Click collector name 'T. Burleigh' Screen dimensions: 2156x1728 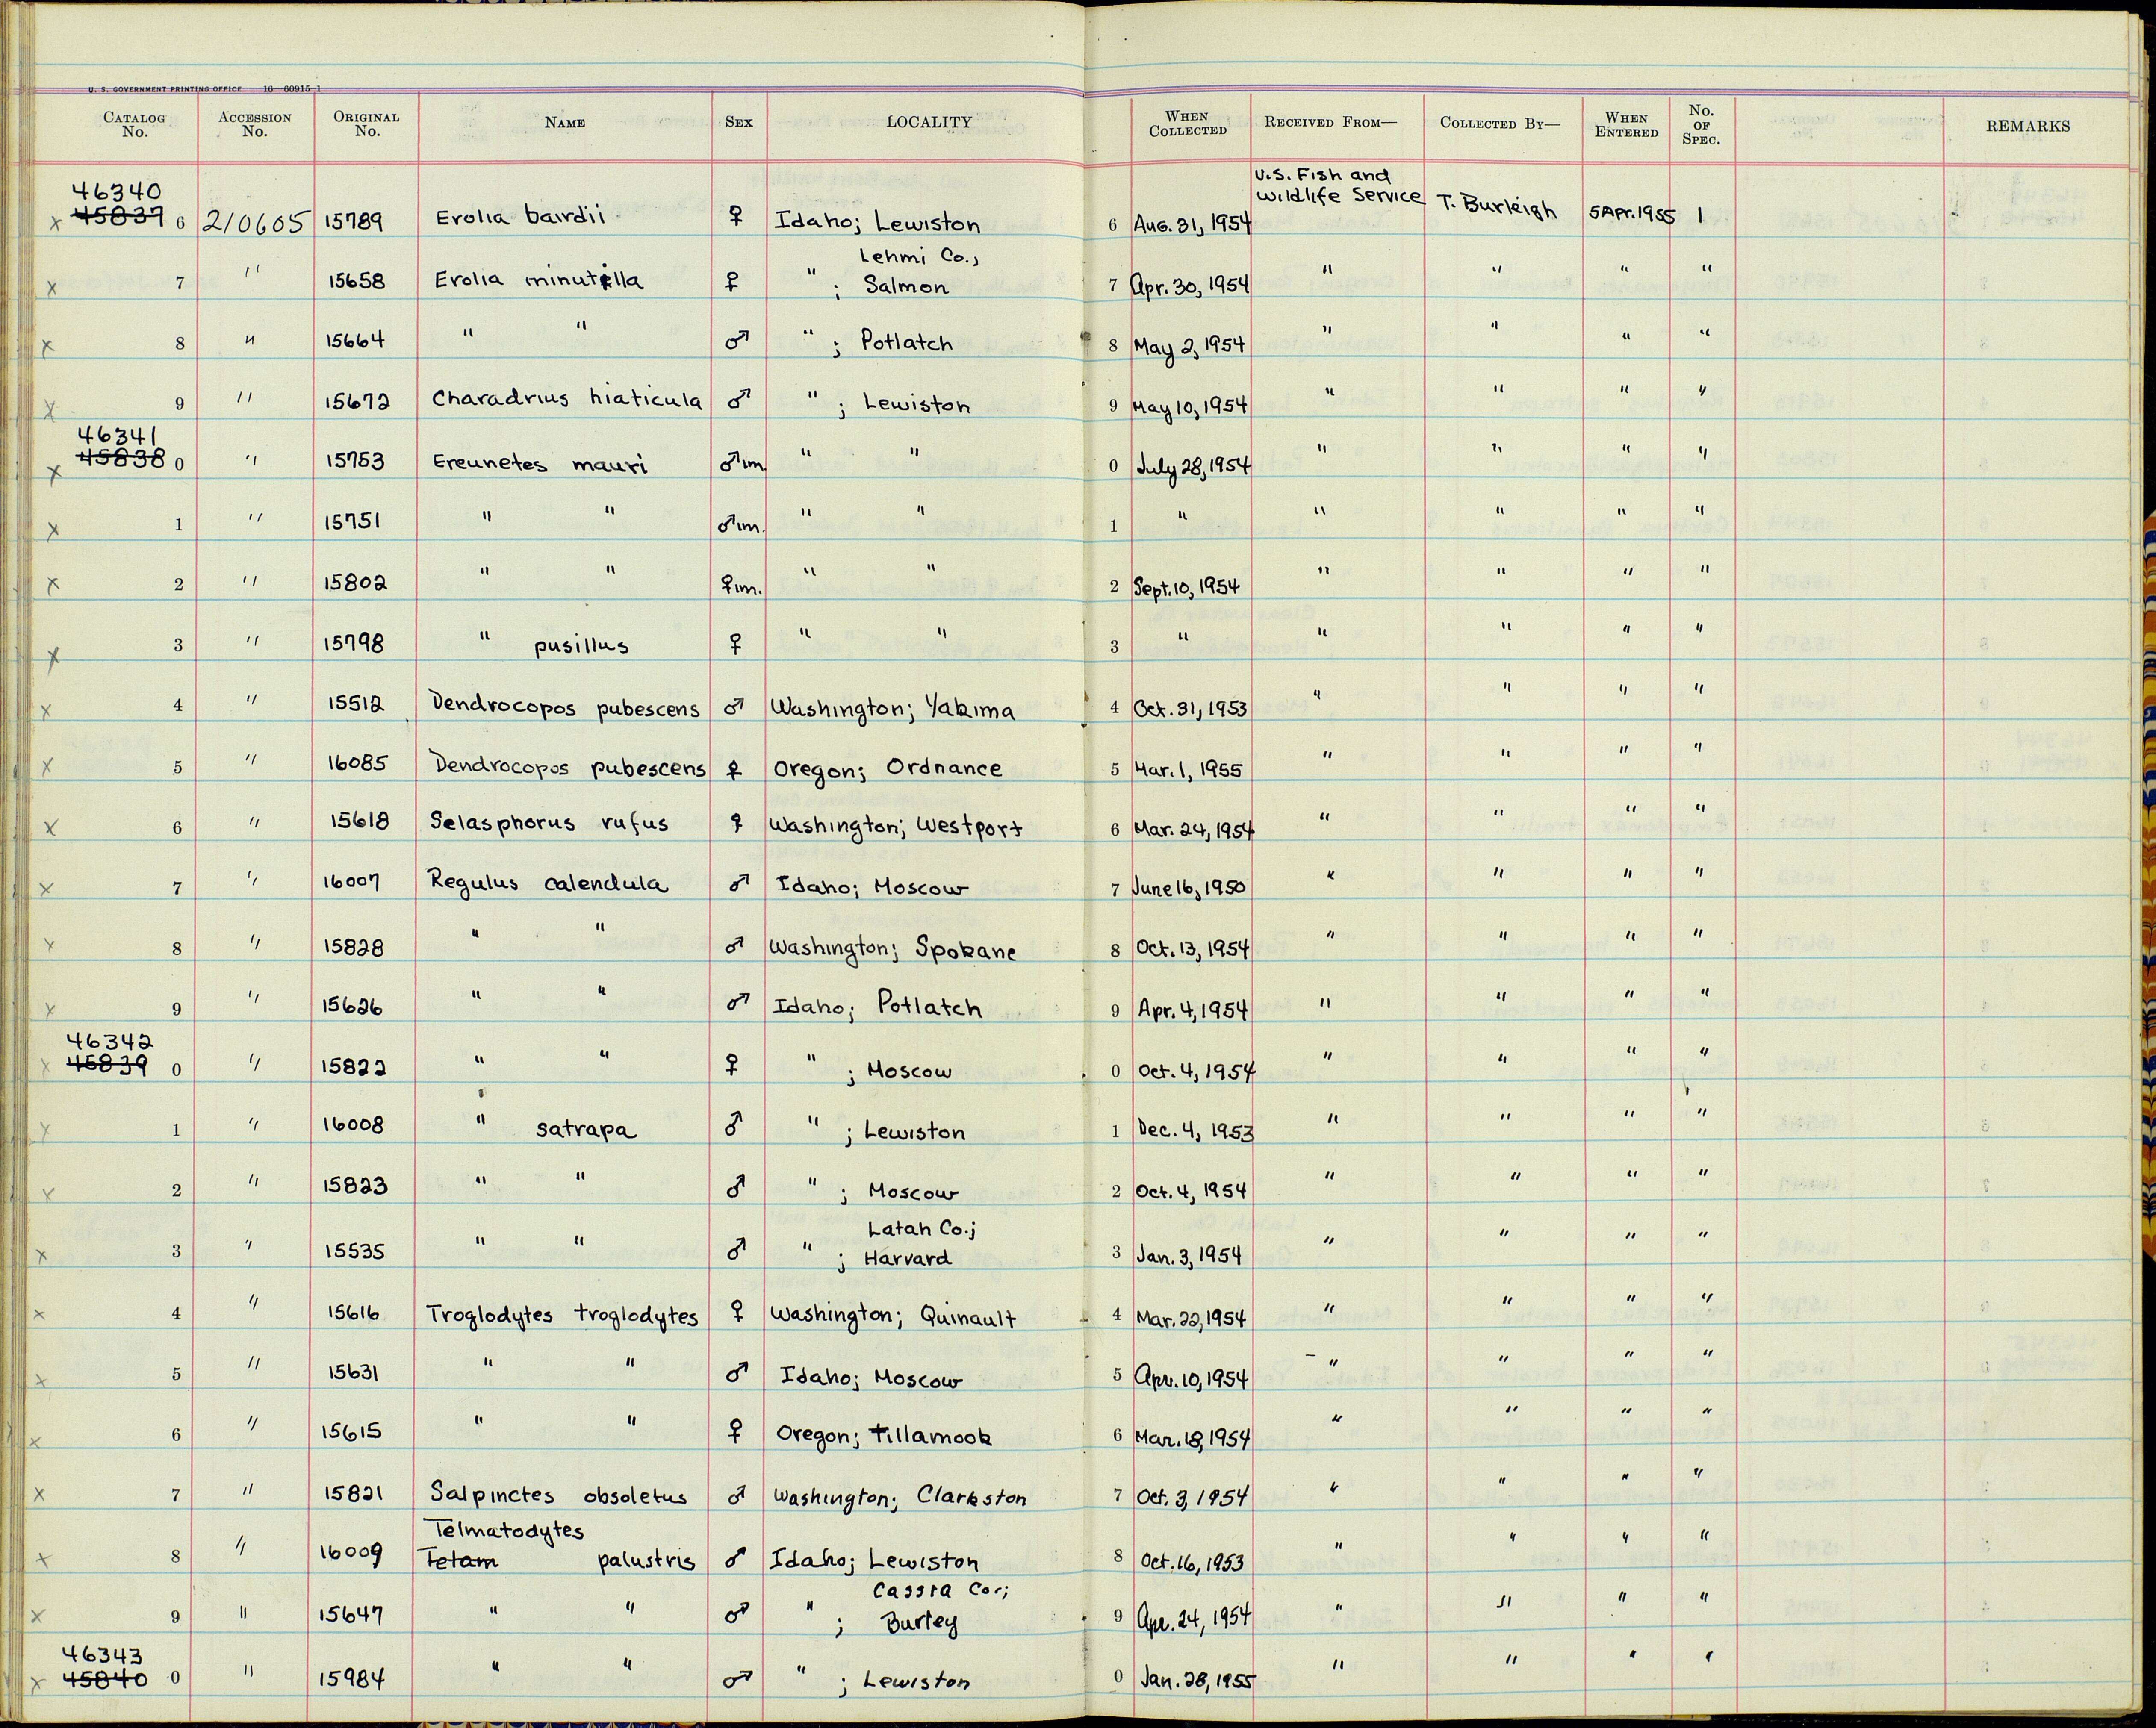tap(1497, 207)
